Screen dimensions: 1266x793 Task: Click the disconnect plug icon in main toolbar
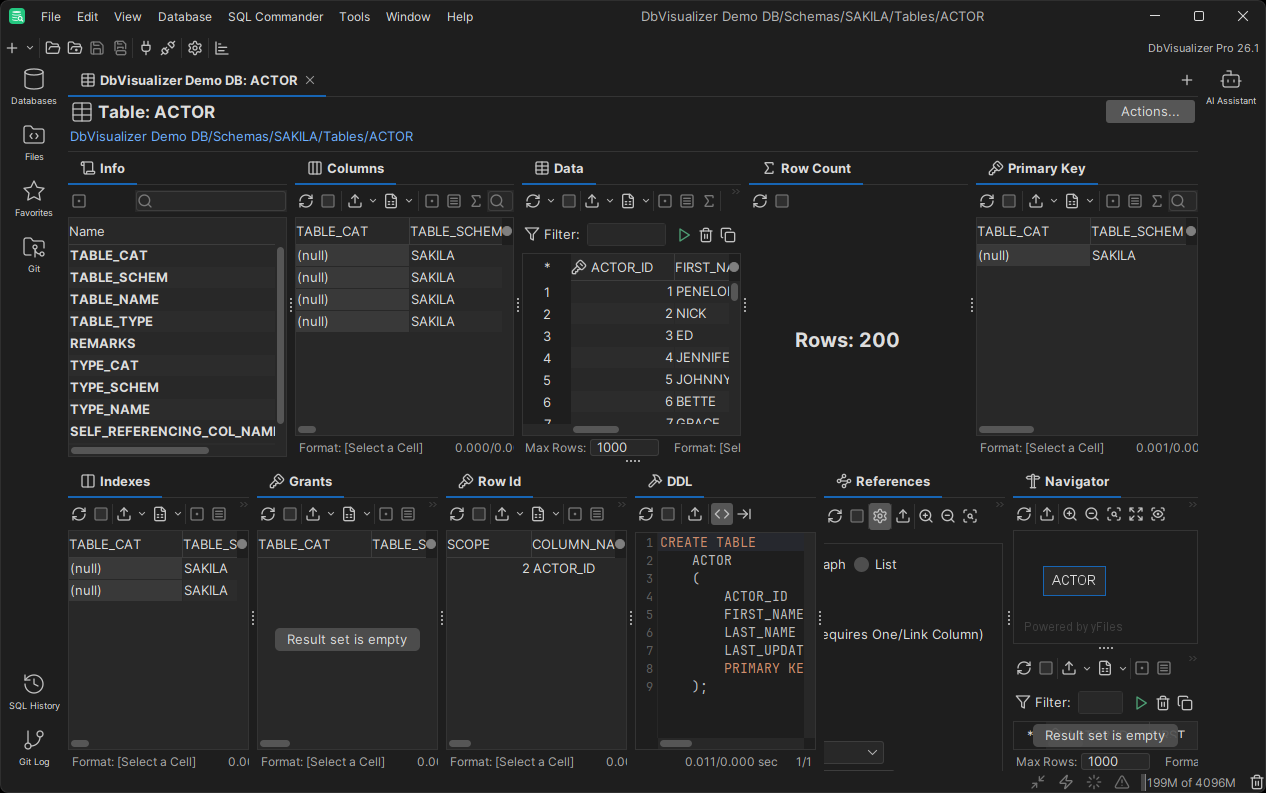tap(168, 48)
